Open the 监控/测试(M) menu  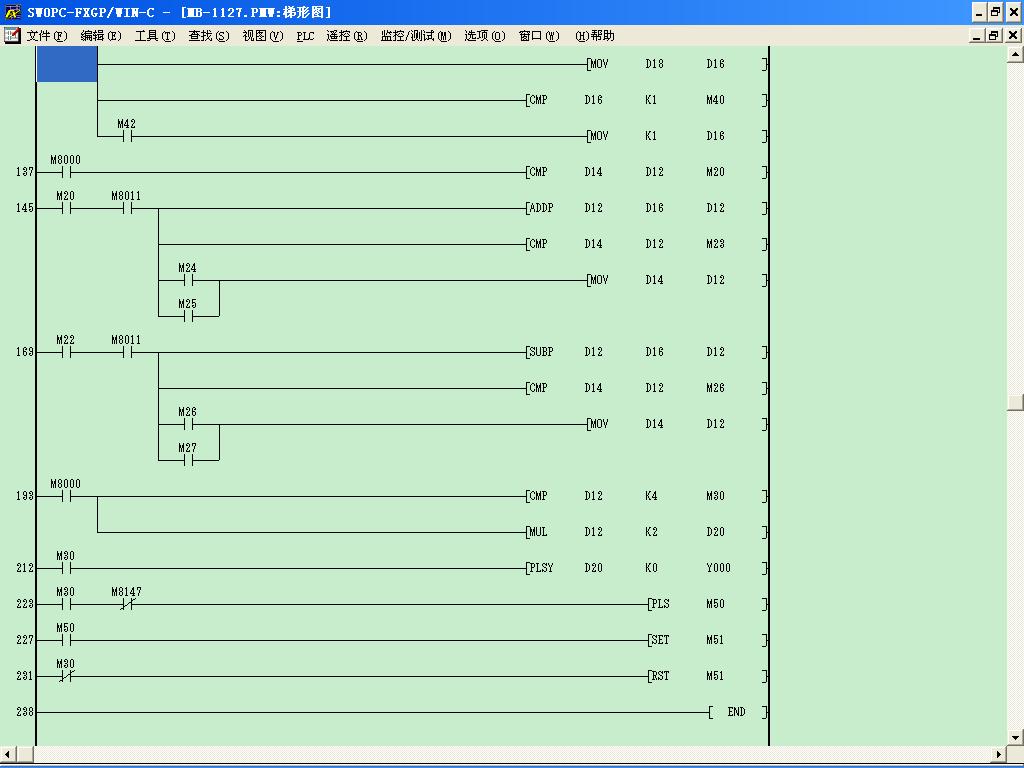pyautogui.click(x=415, y=36)
